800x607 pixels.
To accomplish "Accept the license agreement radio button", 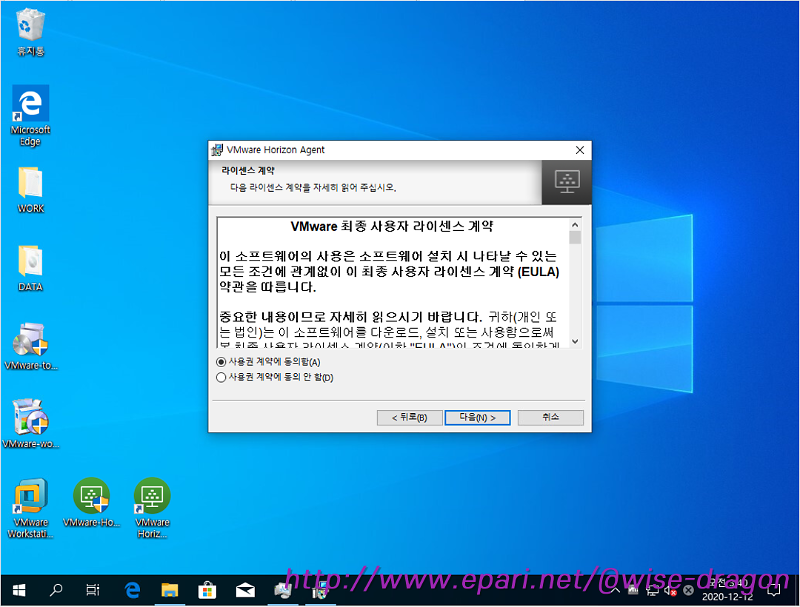I will pyautogui.click(x=221, y=362).
